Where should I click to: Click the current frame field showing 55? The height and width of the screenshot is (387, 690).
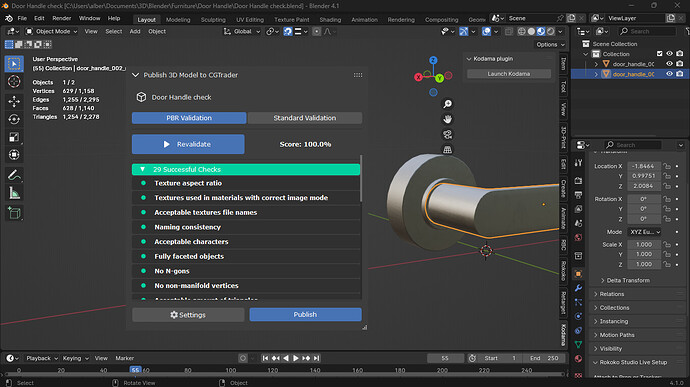click(445, 358)
